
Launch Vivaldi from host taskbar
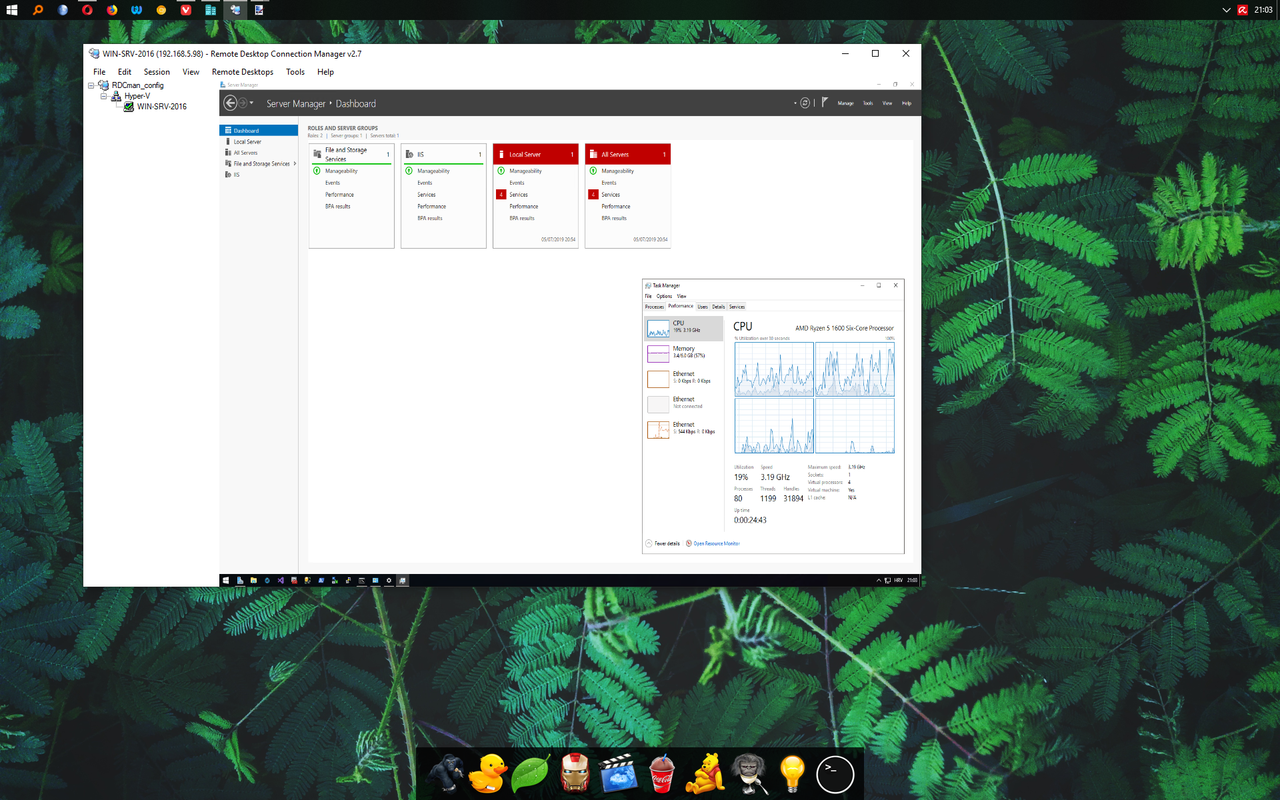tap(185, 10)
